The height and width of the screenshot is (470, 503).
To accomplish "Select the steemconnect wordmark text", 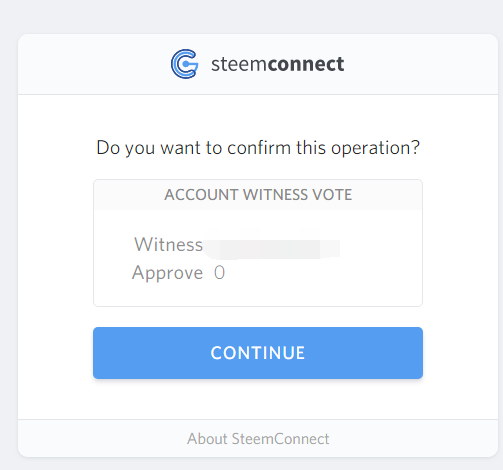I will (x=278, y=64).
